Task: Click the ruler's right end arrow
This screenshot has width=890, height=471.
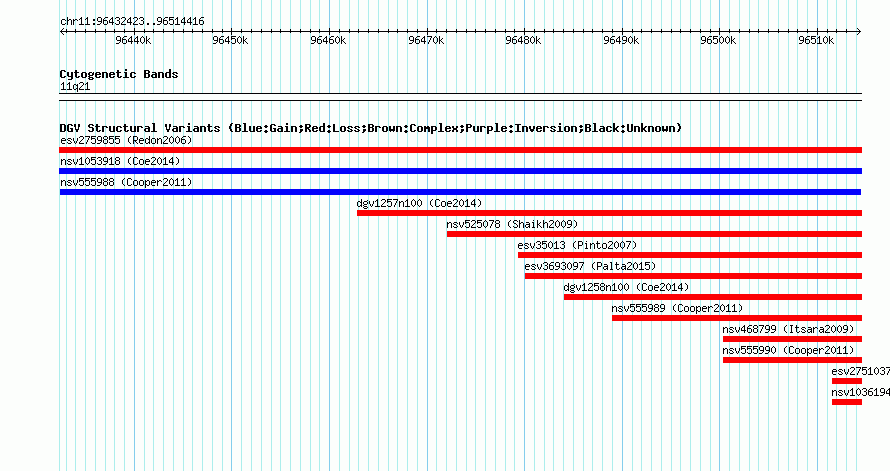Action: click(859, 32)
